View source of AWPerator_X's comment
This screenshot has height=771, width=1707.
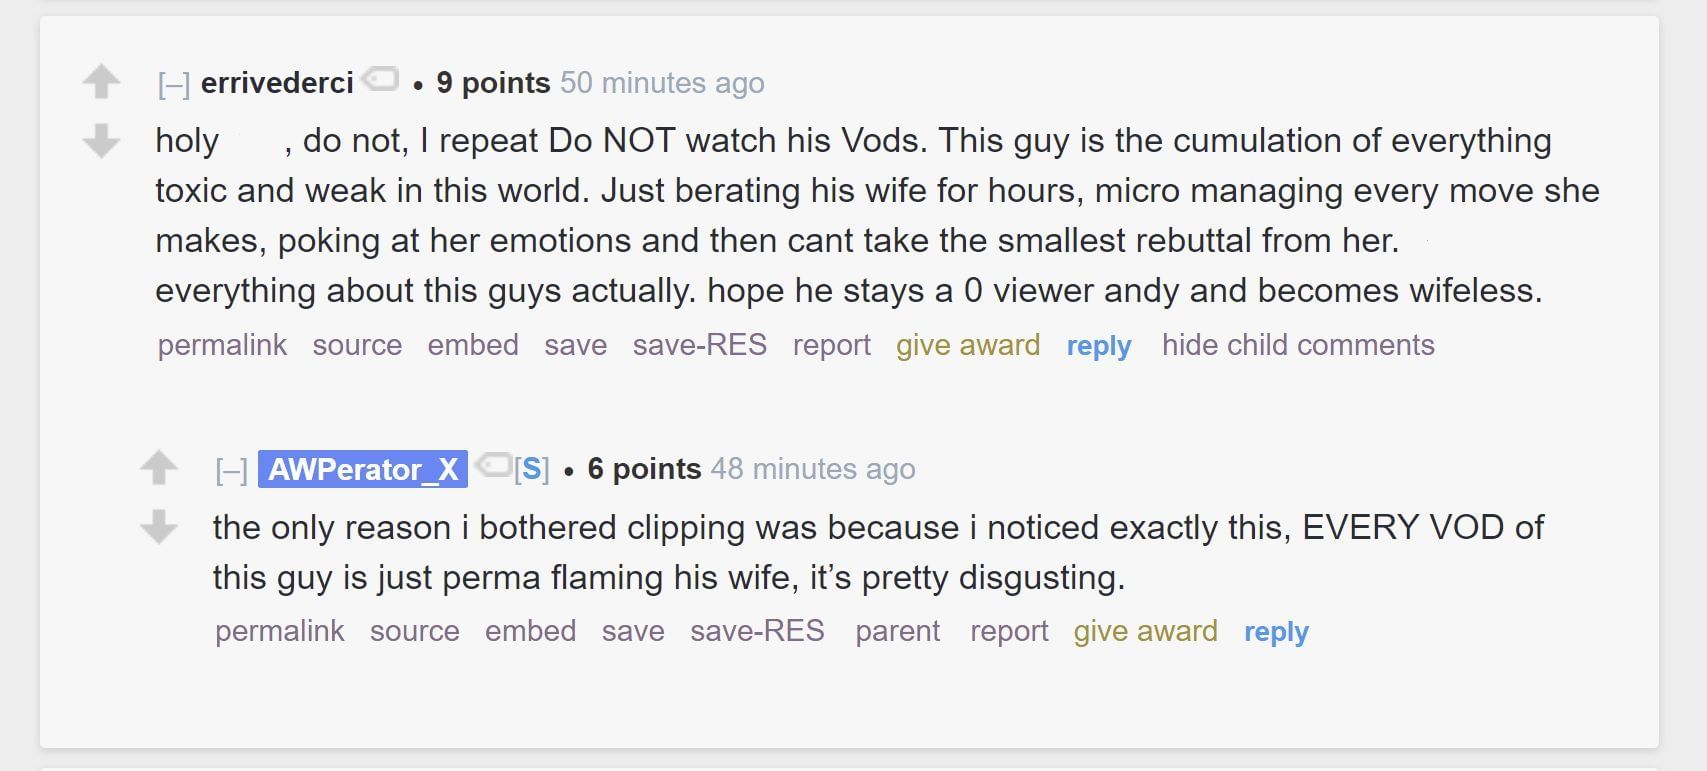[414, 631]
